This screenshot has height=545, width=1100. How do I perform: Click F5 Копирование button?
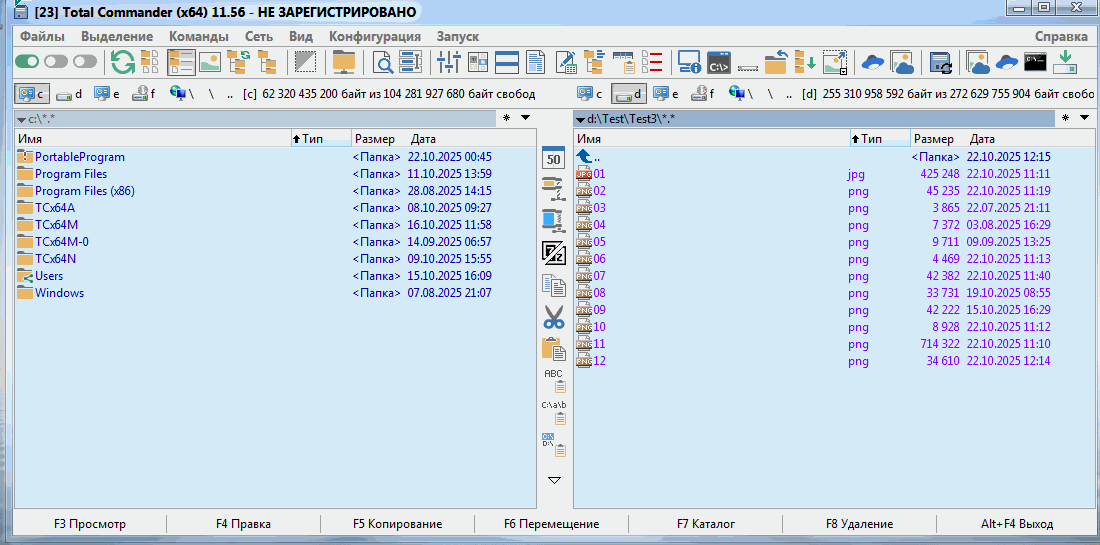tap(397, 524)
